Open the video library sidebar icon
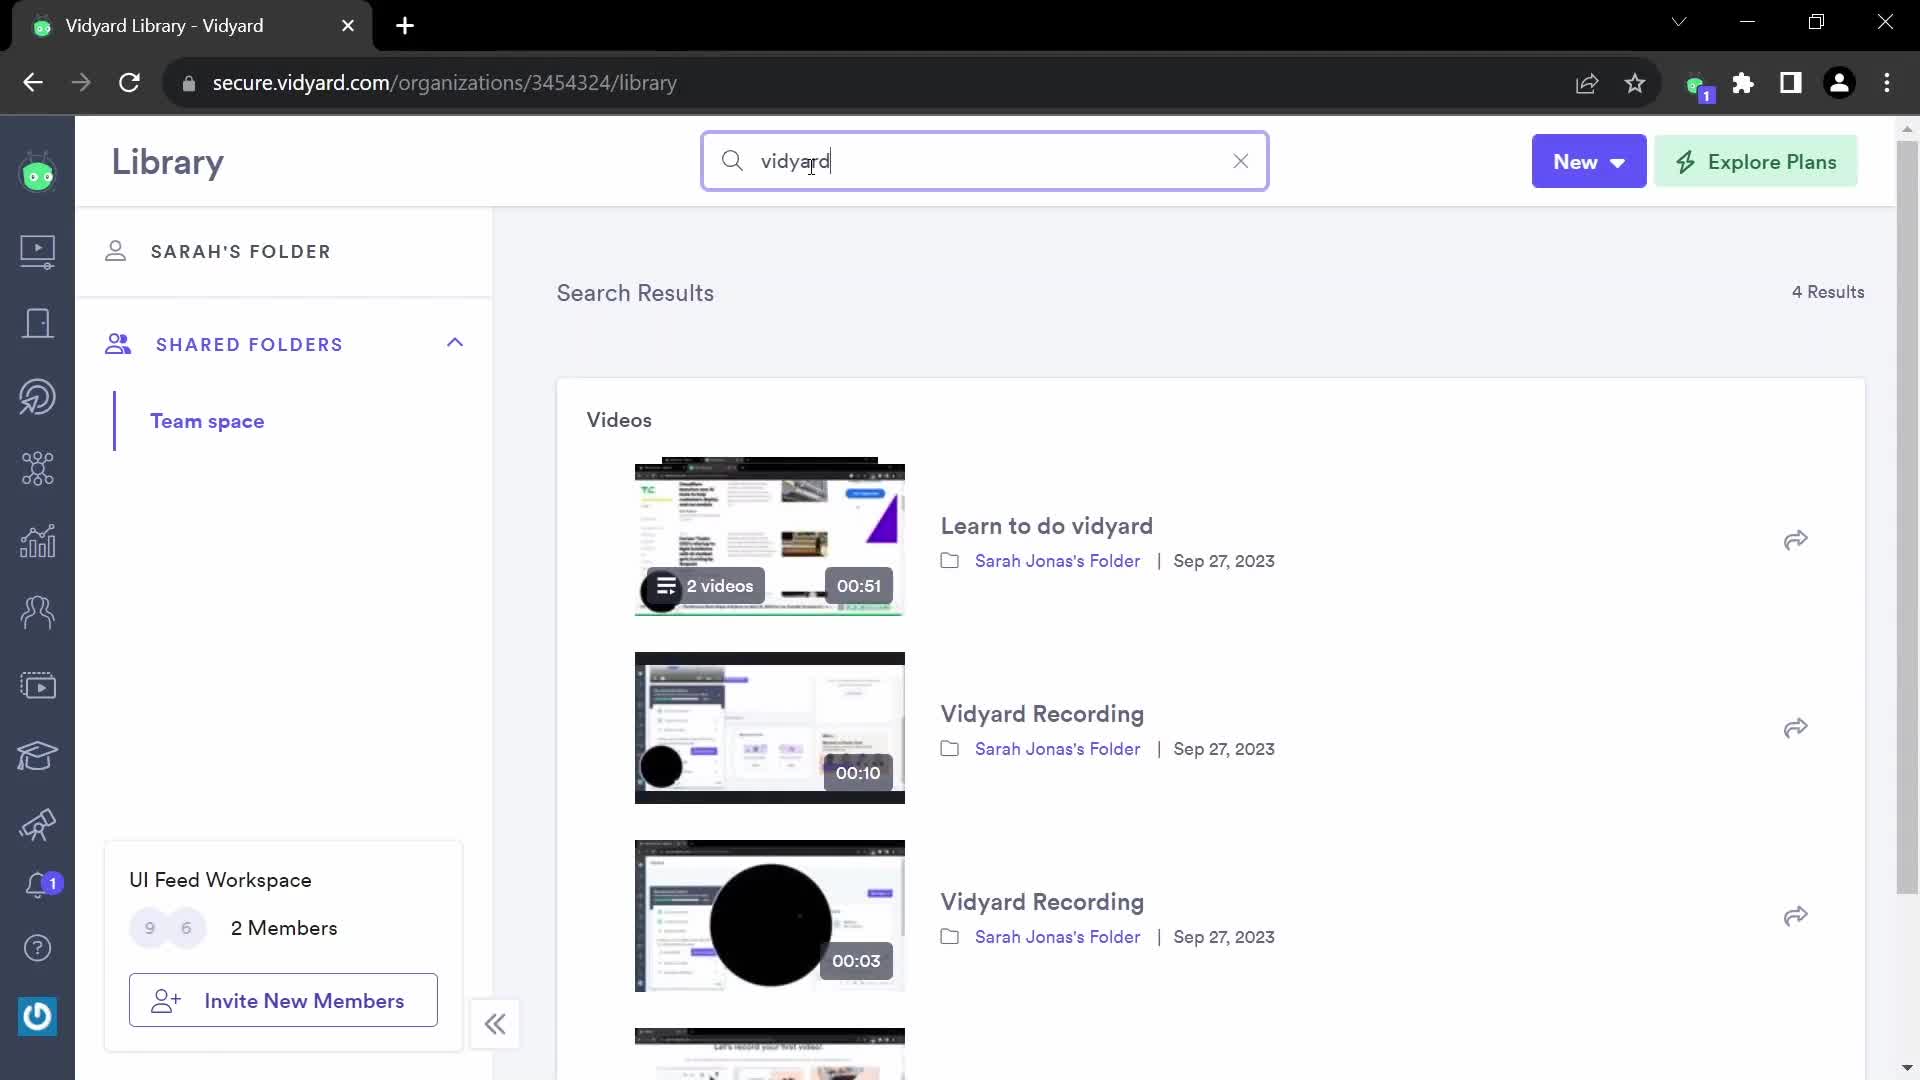Image resolution: width=1920 pixels, height=1080 pixels. (38, 251)
